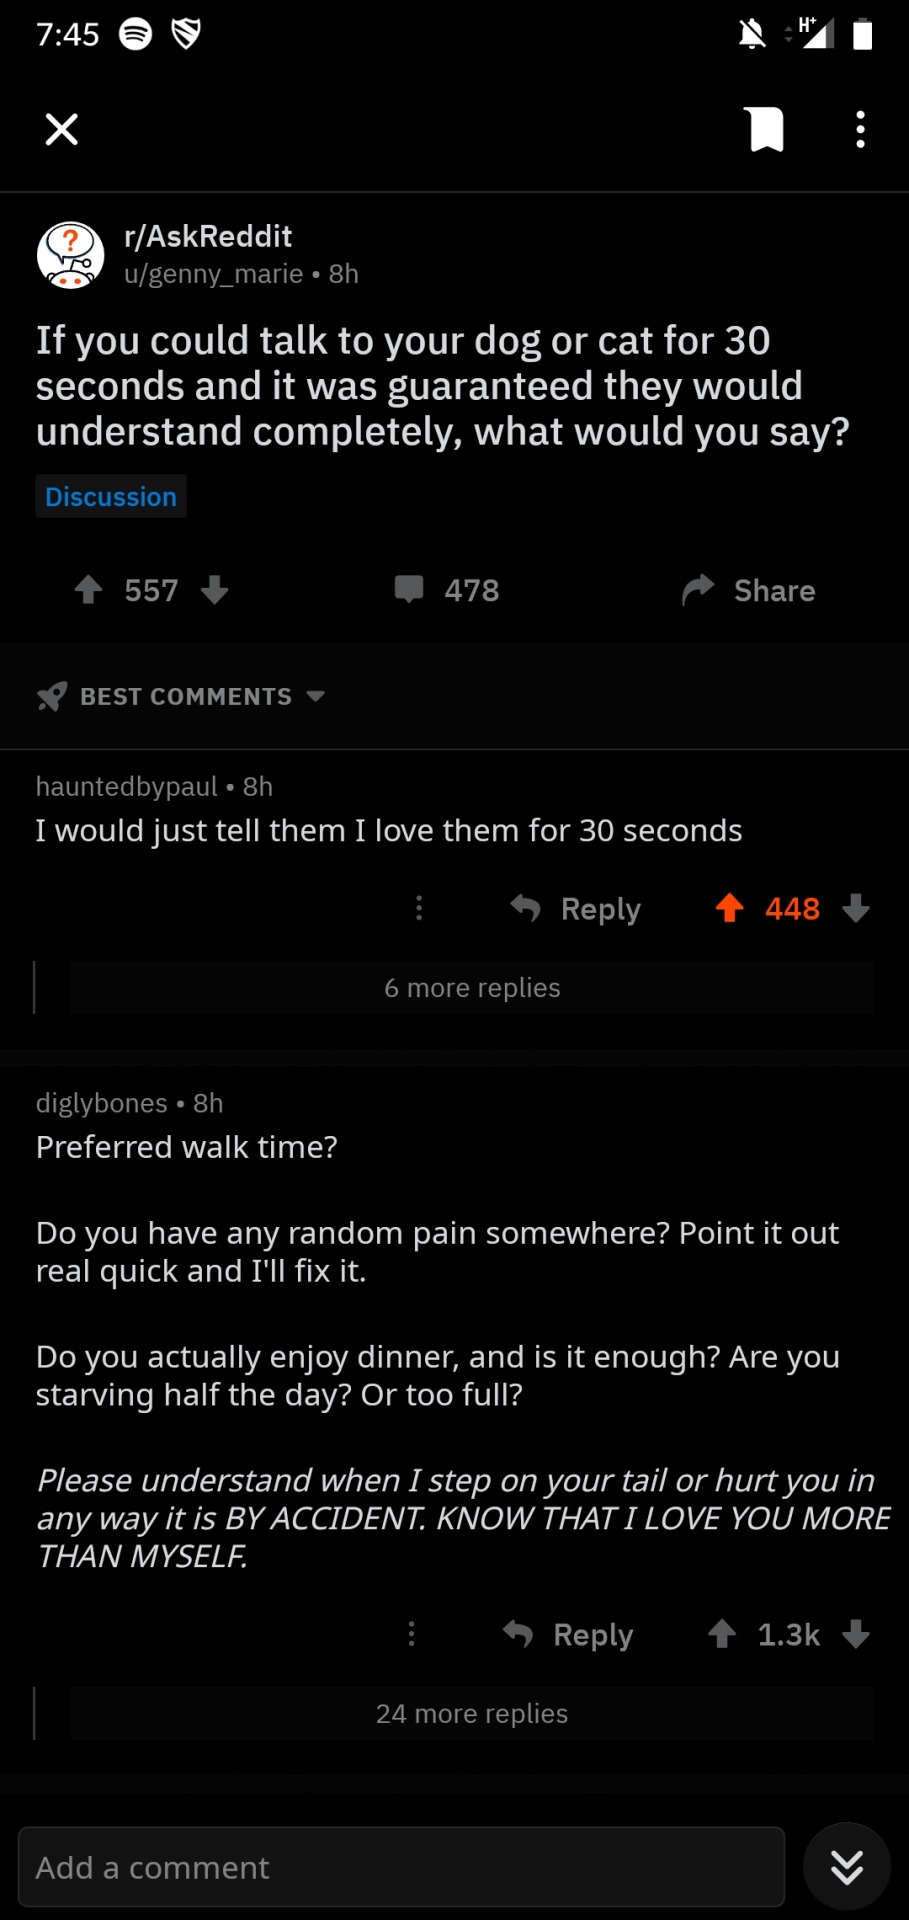Viewport: 909px width, 1920px height.
Task: Focus the Add a comment field
Action: [401, 1867]
